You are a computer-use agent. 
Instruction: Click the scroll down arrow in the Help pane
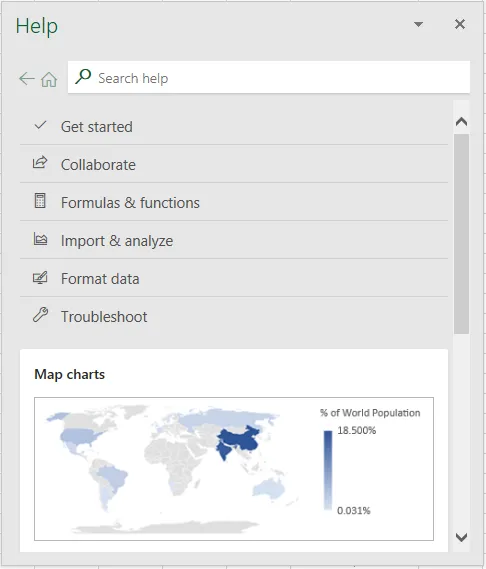(x=461, y=537)
